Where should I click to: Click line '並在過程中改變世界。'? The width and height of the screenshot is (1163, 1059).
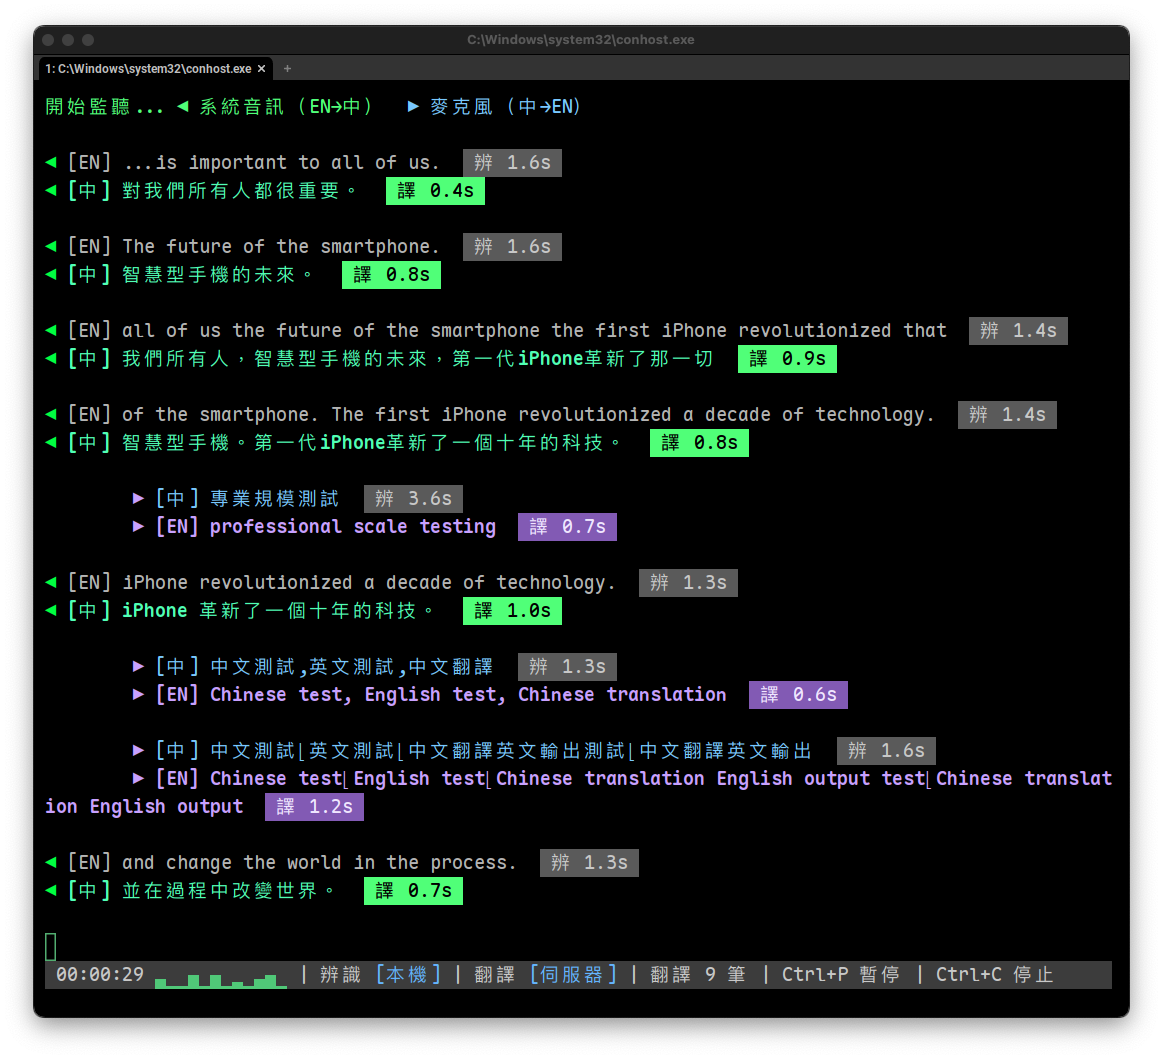tap(228, 890)
